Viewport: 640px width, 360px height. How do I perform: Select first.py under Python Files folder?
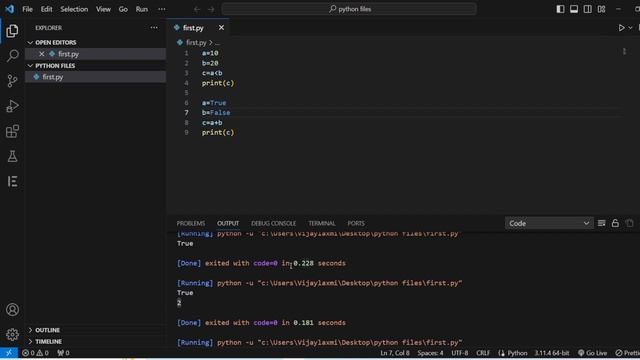pos(96,77)
